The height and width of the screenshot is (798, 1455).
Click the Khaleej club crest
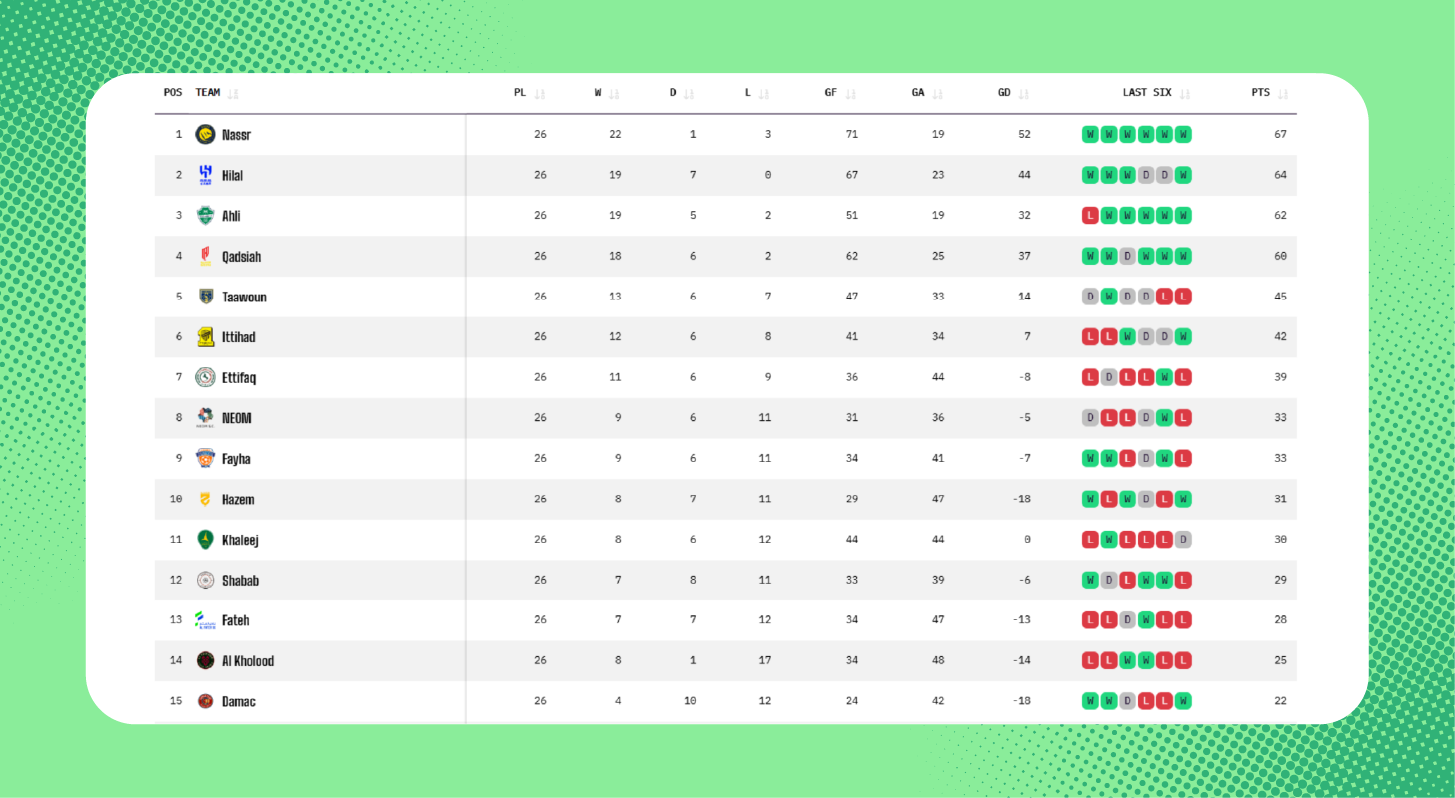[205, 539]
